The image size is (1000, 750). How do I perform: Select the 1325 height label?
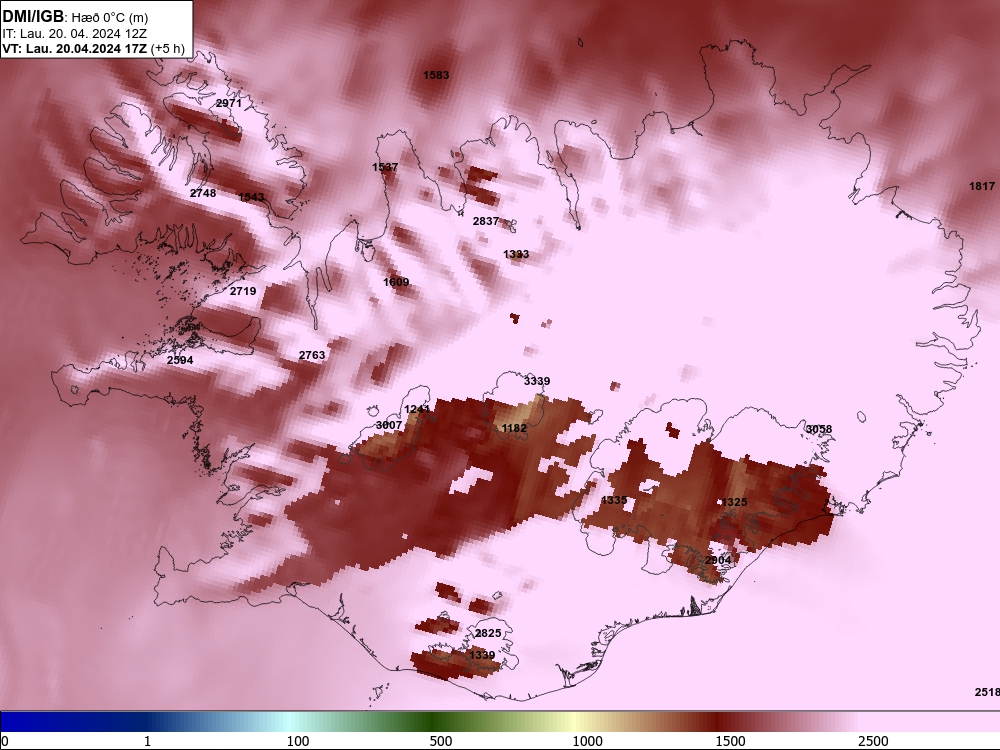click(x=733, y=503)
